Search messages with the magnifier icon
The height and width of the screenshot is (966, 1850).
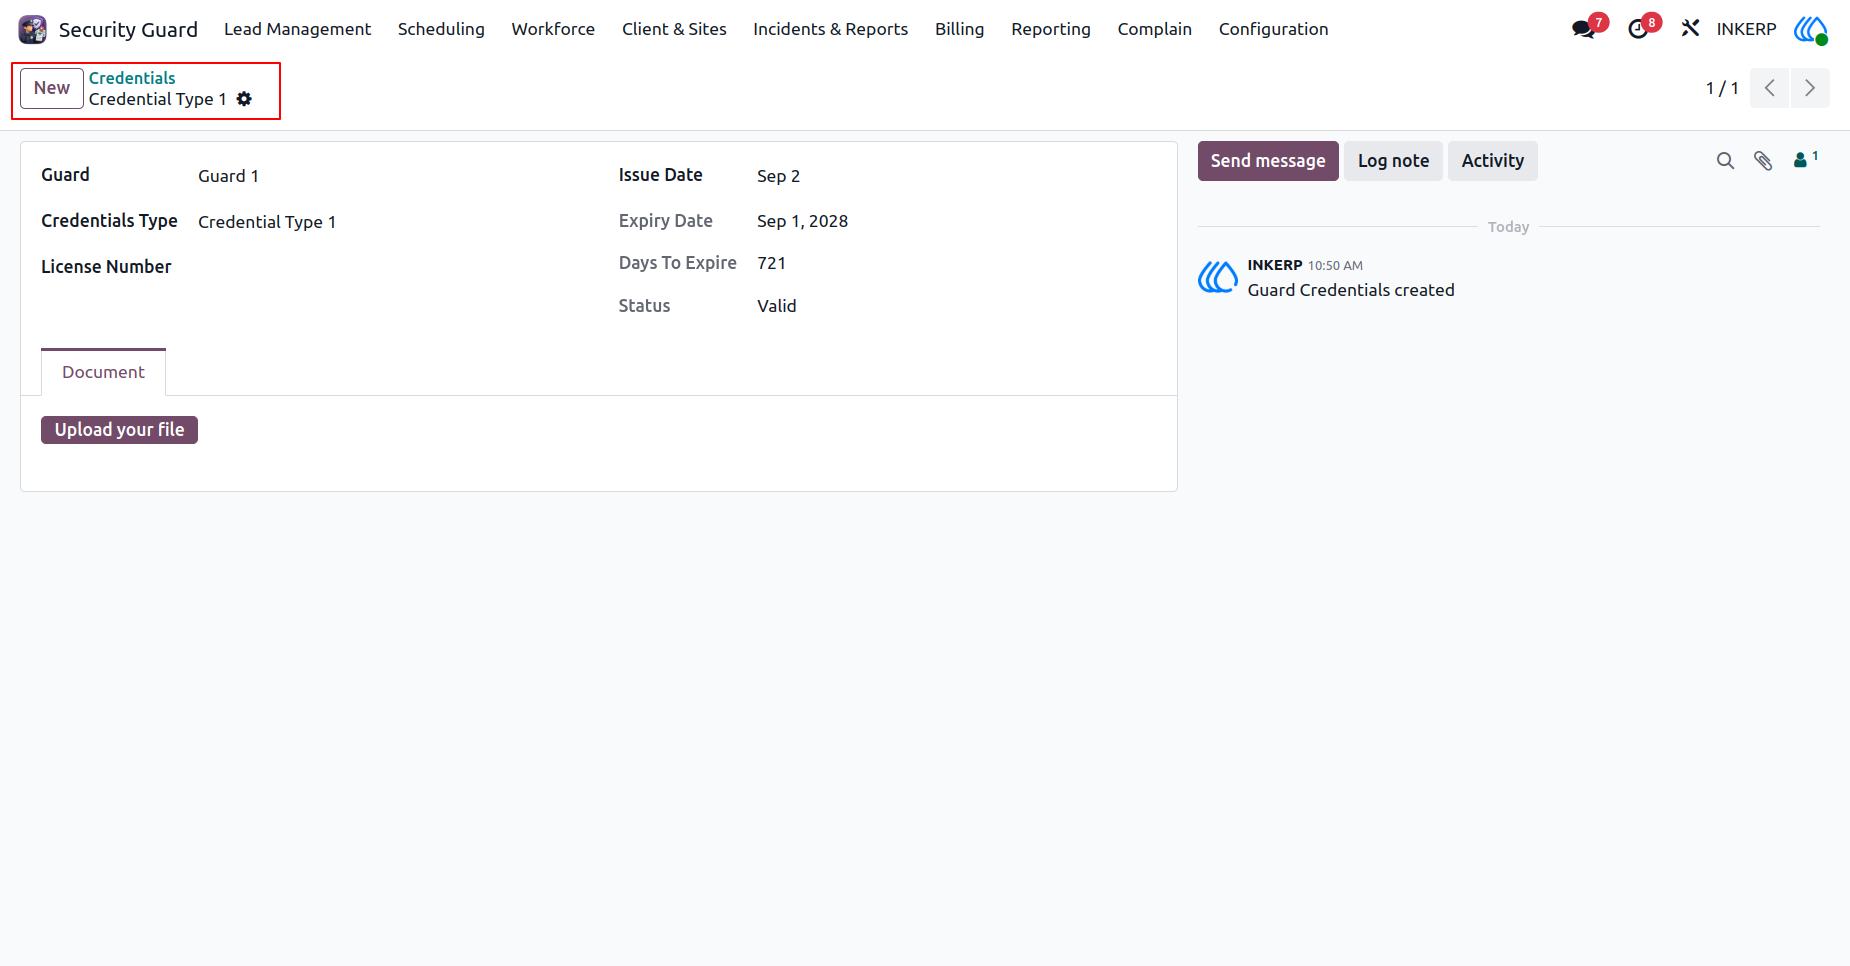click(x=1725, y=161)
